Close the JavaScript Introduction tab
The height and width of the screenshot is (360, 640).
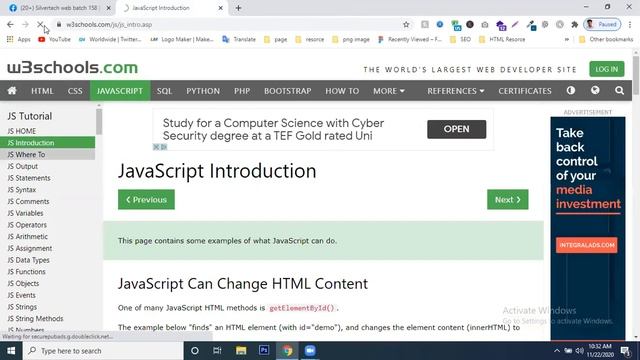(220, 8)
